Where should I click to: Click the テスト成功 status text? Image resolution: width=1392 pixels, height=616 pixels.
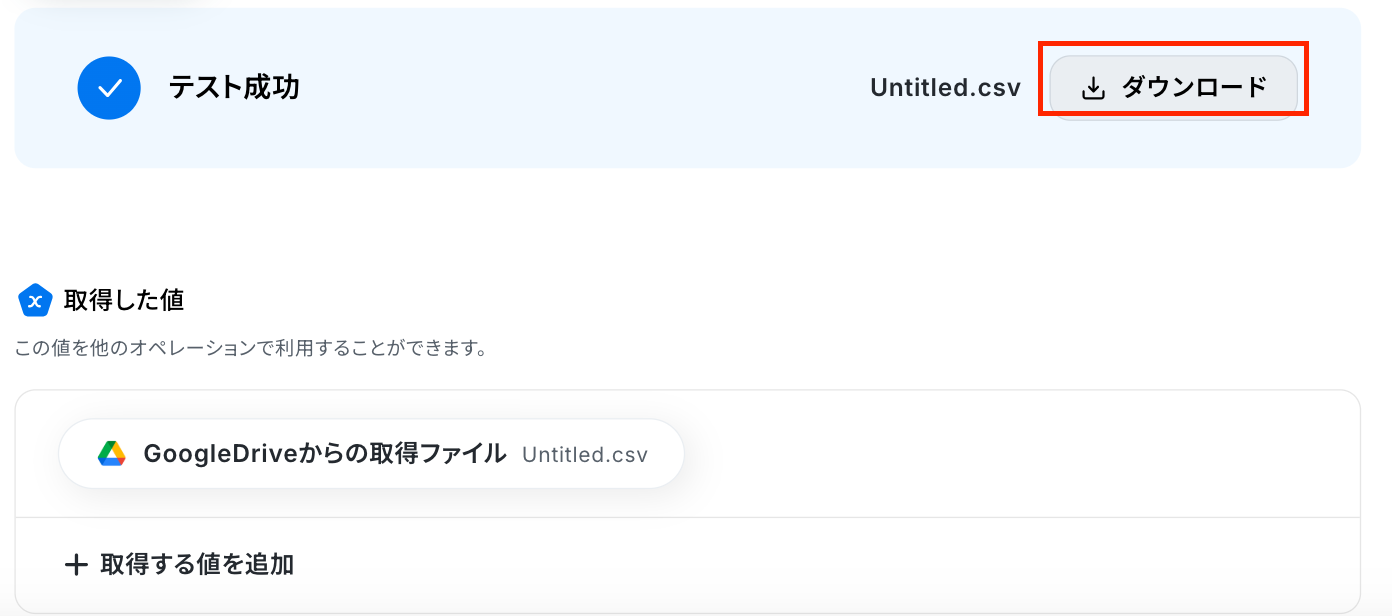pos(234,88)
